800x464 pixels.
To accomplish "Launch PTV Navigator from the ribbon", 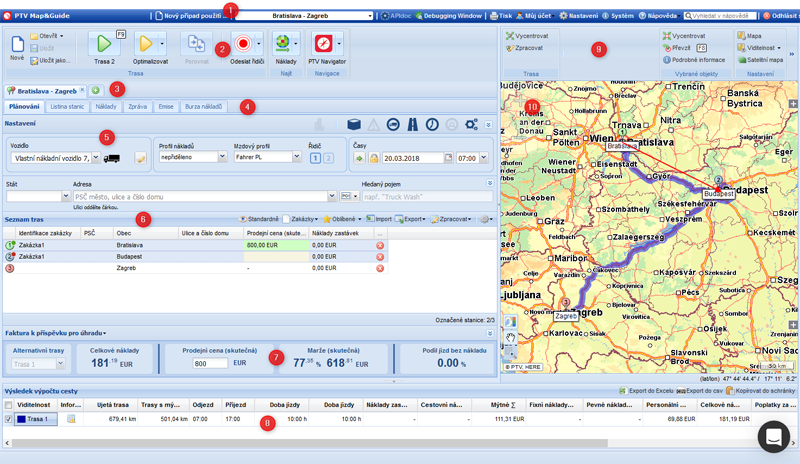I will [x=324, y=44].
